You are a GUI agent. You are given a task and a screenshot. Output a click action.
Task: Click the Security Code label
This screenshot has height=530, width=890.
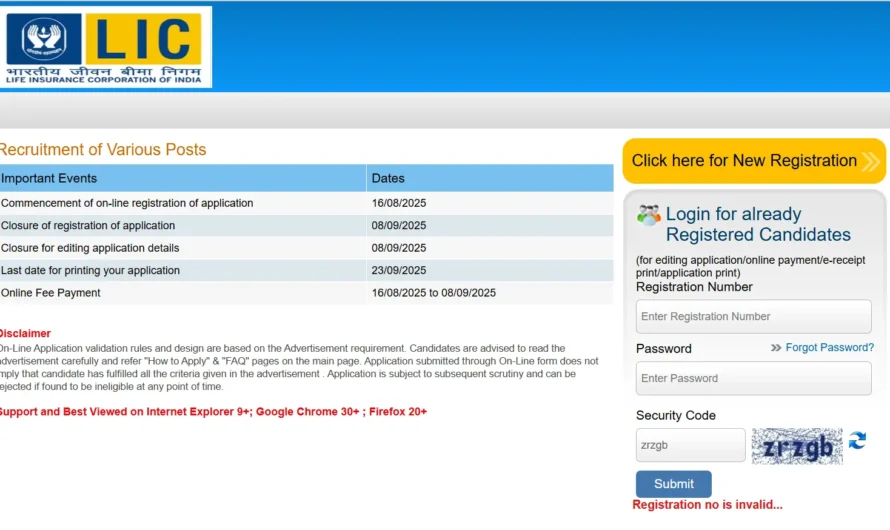(x=675, y=415)
